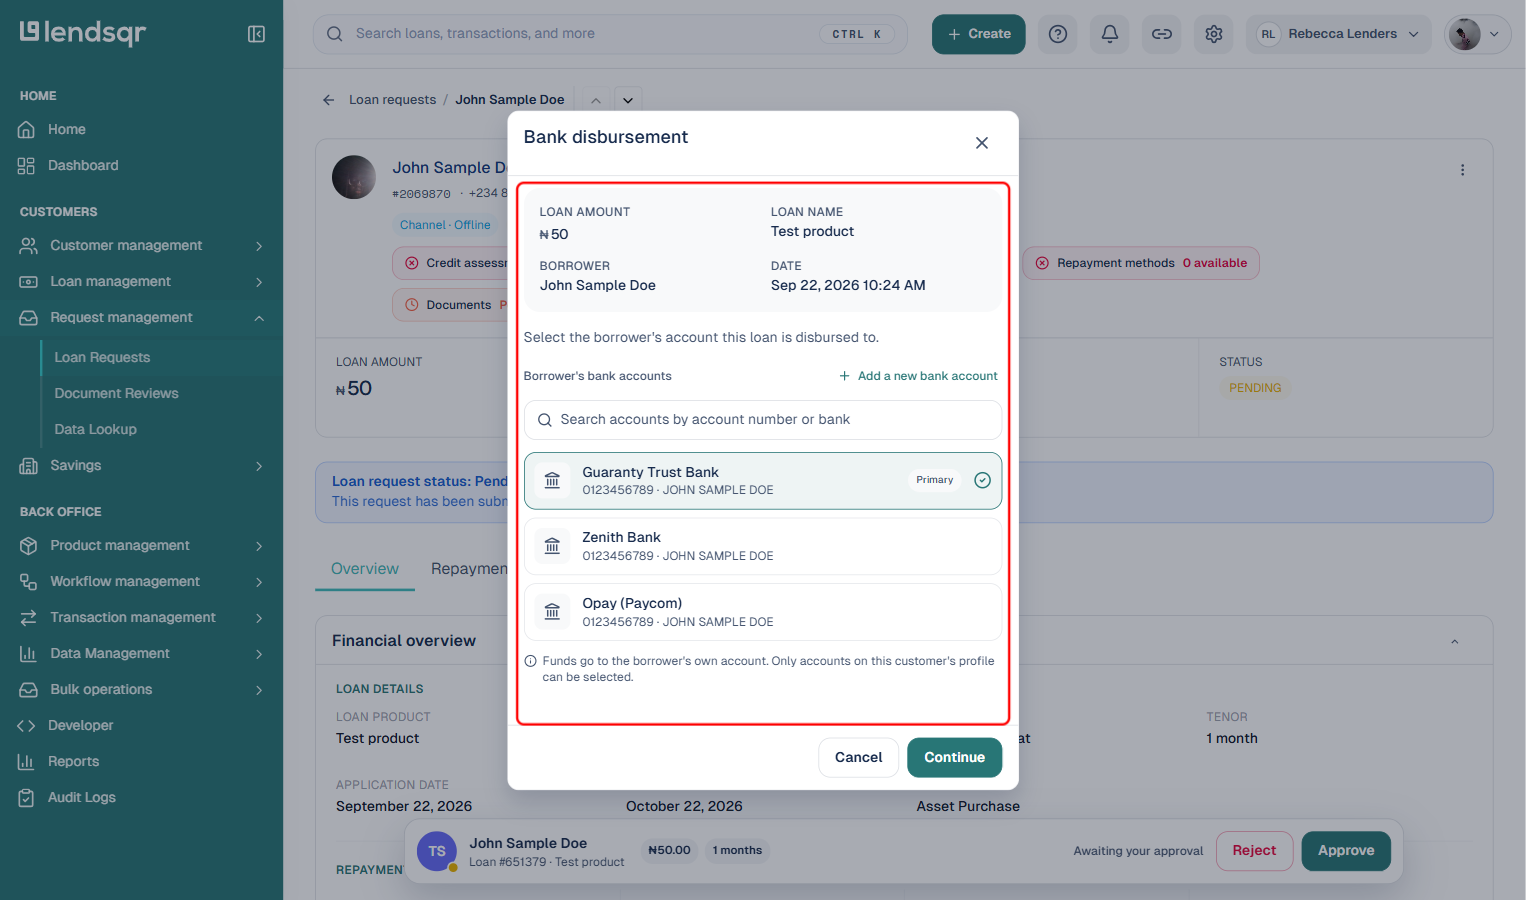
Task: Reject the loan request
Action: point(1254,851)
